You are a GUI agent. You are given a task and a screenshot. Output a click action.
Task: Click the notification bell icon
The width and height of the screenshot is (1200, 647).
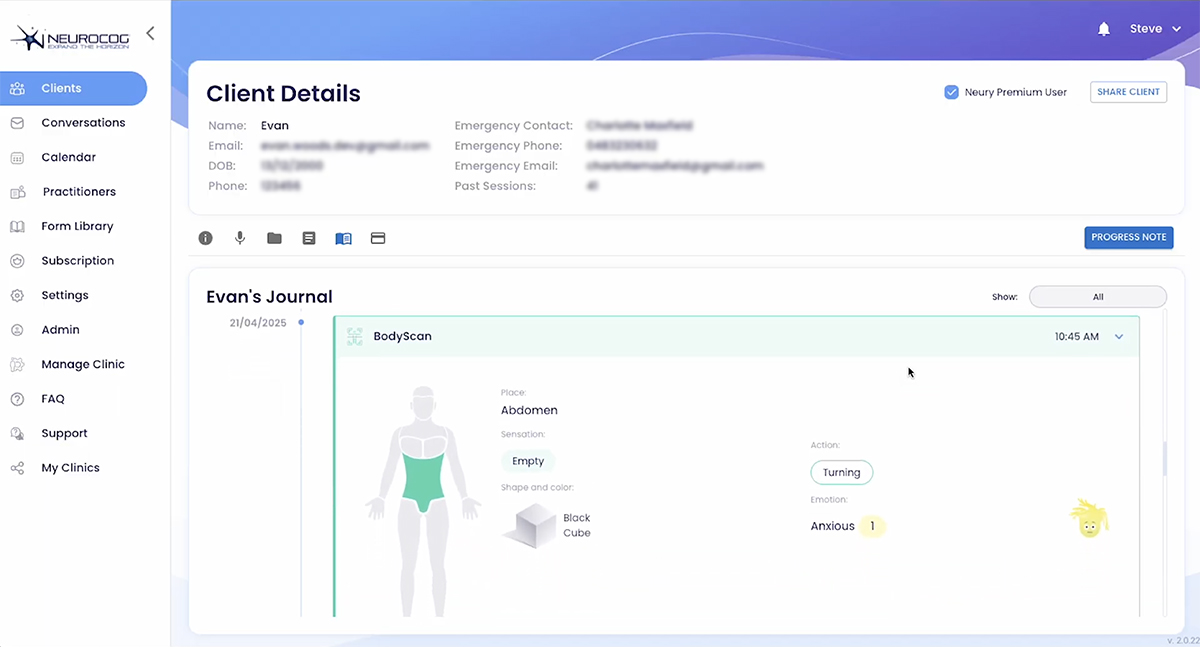click(1104, 29)
